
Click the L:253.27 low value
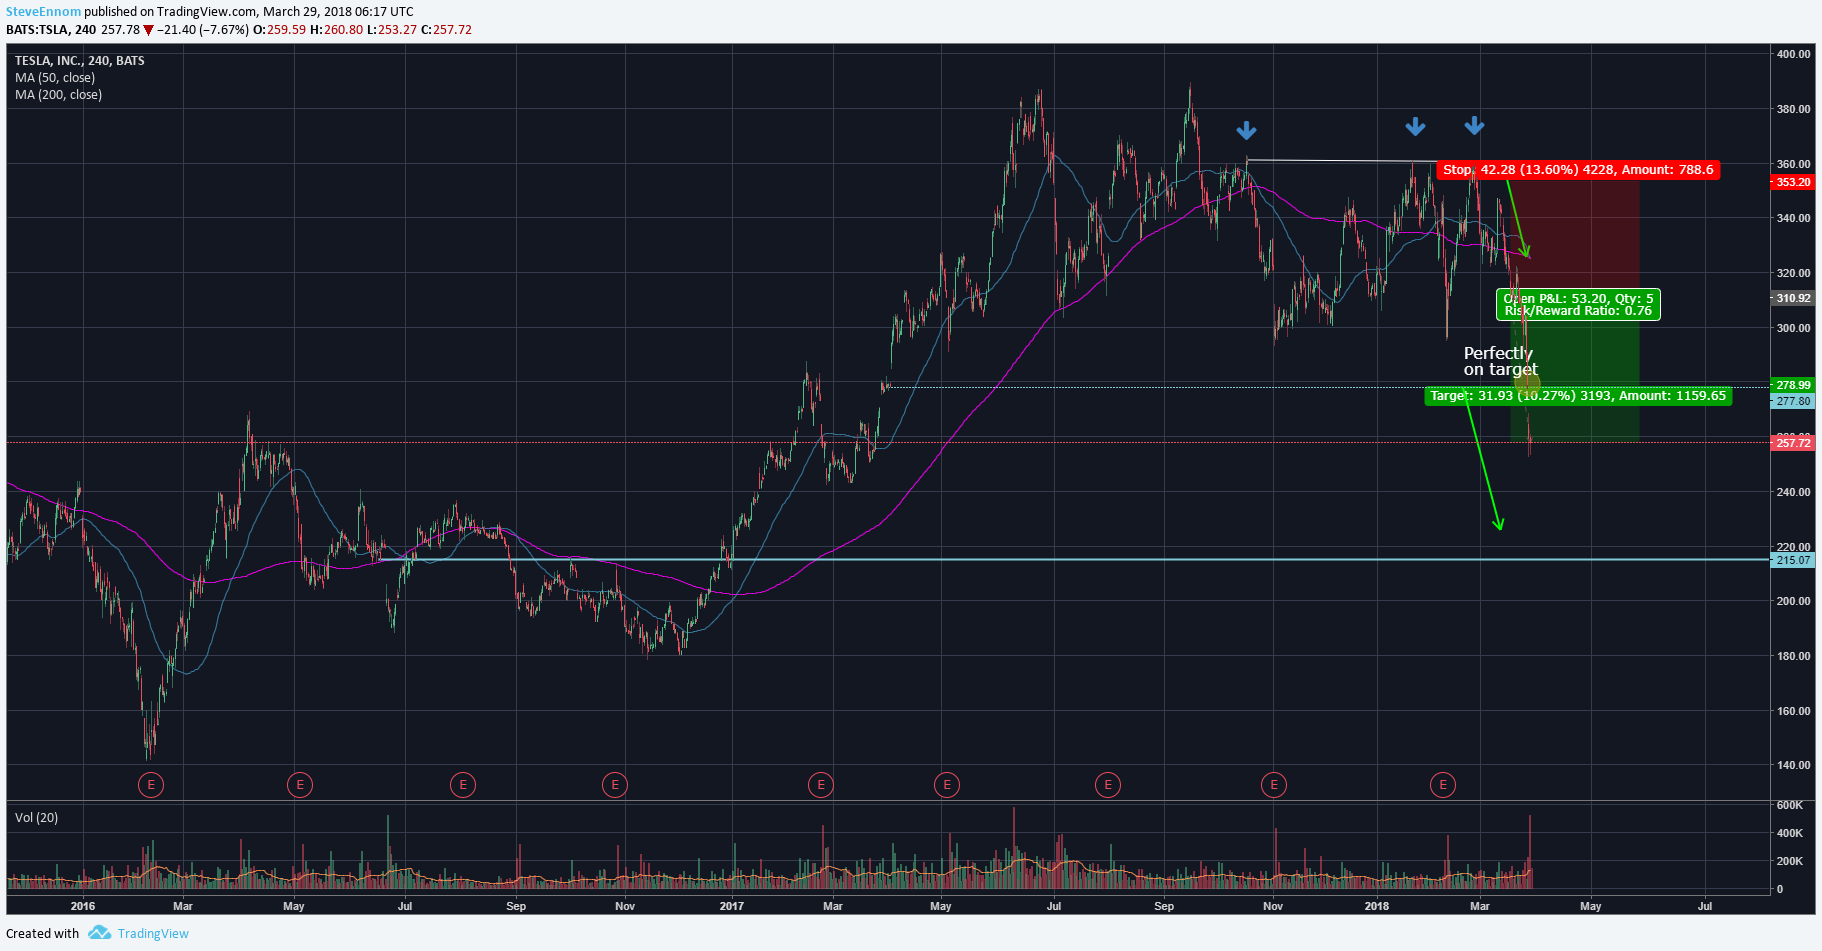point(392,30)
